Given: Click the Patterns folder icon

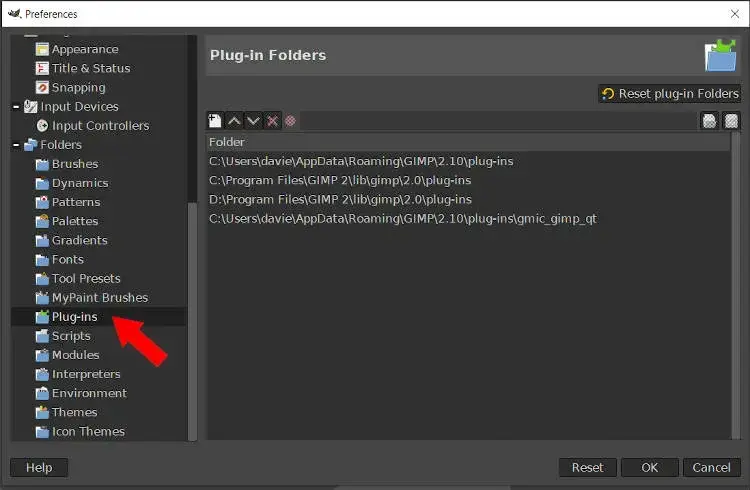Looking at the screenshot, I should (42, 202).
